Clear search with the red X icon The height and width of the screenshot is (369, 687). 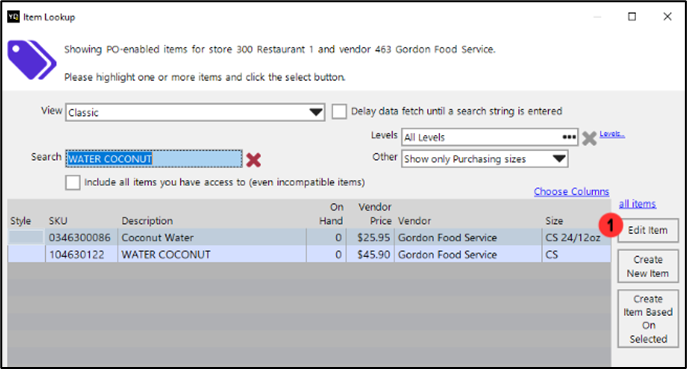click(253, 160)
